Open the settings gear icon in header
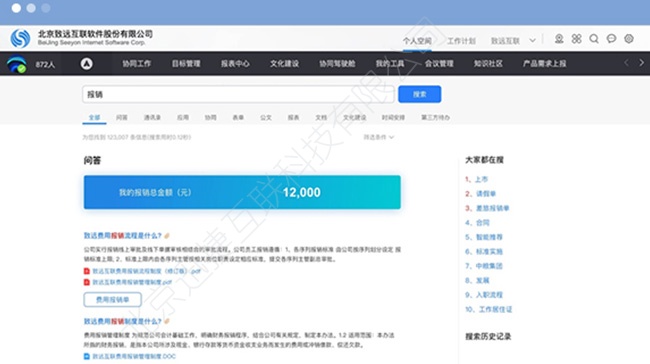Viewport: 650px width, 364px height. 629,39
